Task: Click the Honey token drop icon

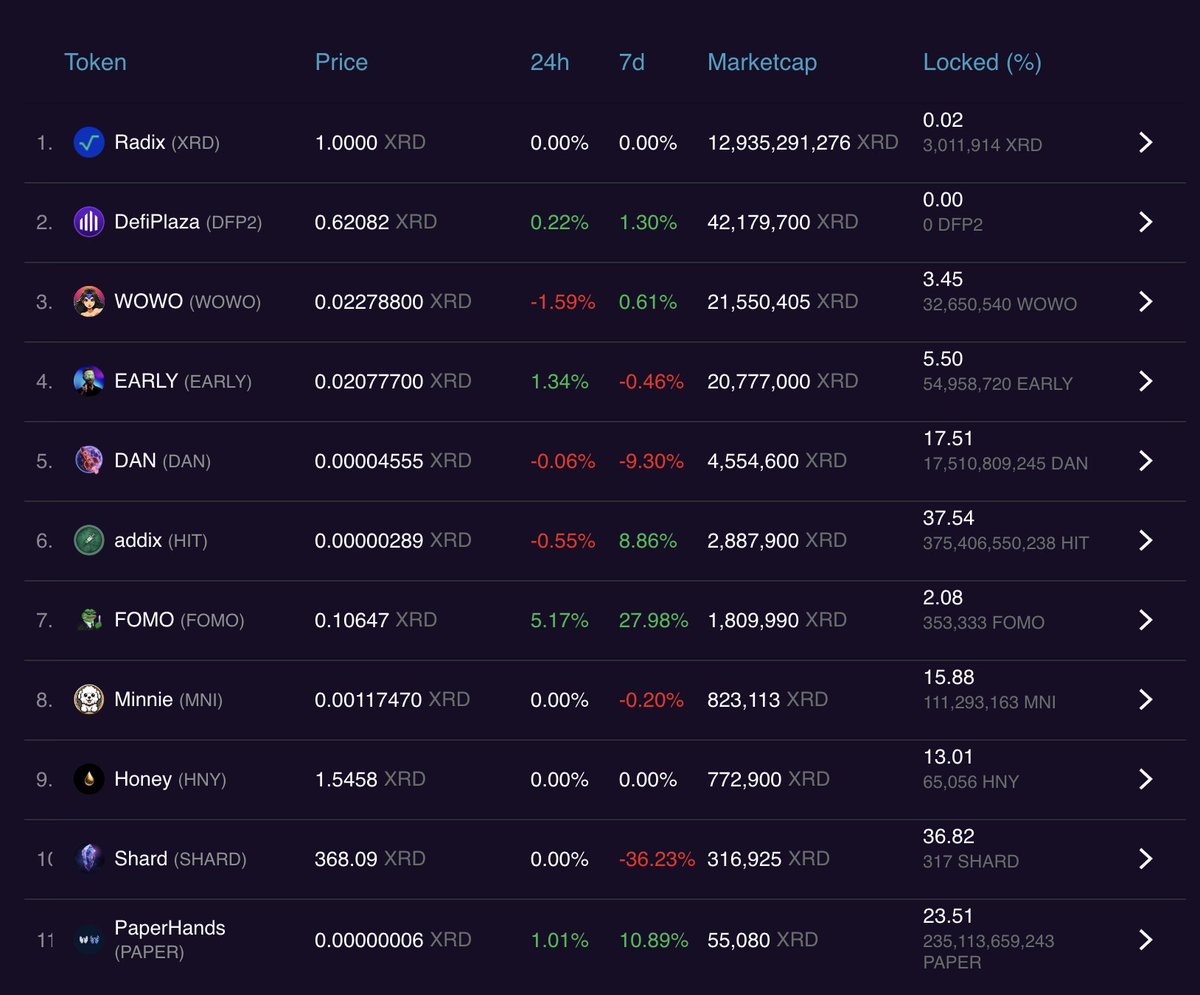Action: pyautogui.click(x=89, y=779)
